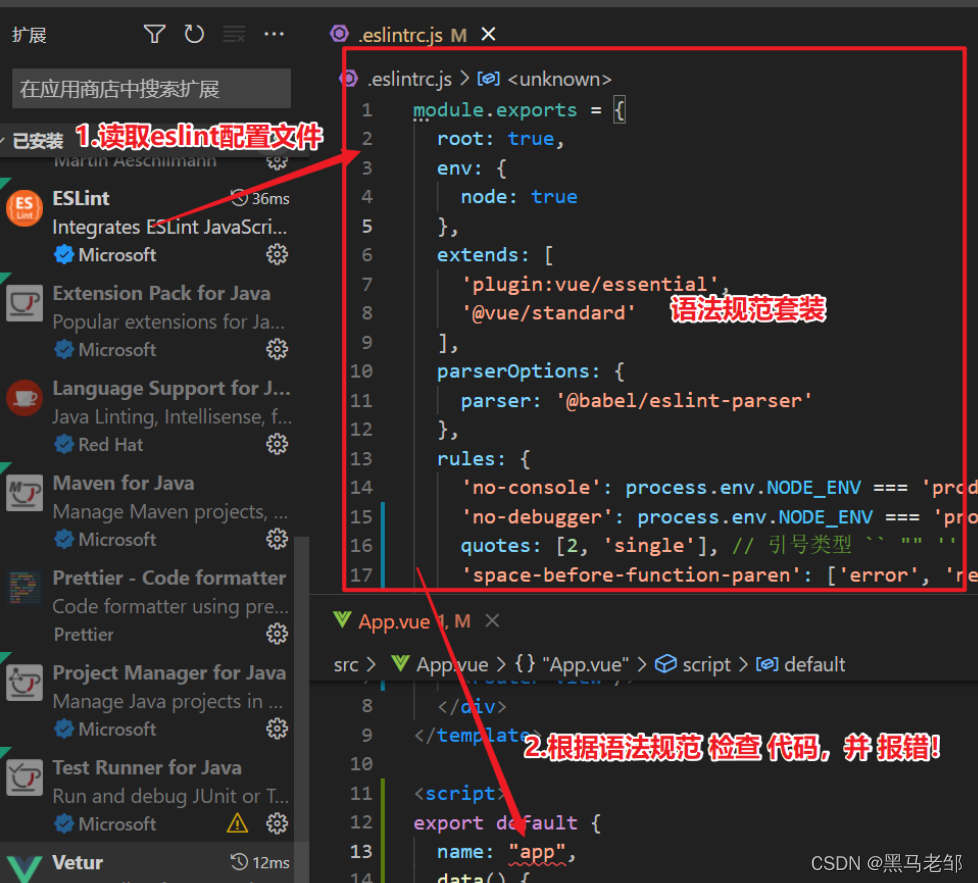Open Prettier extension manage gear
Image resolution: width=978 pixels, height=883 pixels.
277,634
